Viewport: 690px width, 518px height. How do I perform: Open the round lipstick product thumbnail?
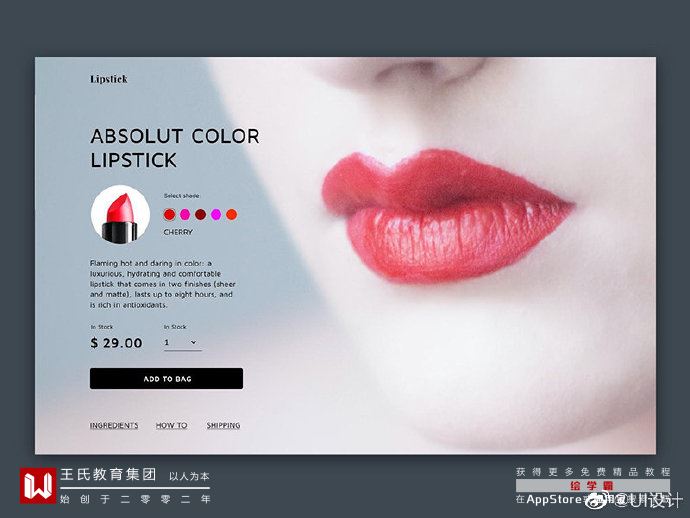tap(120, 215)
